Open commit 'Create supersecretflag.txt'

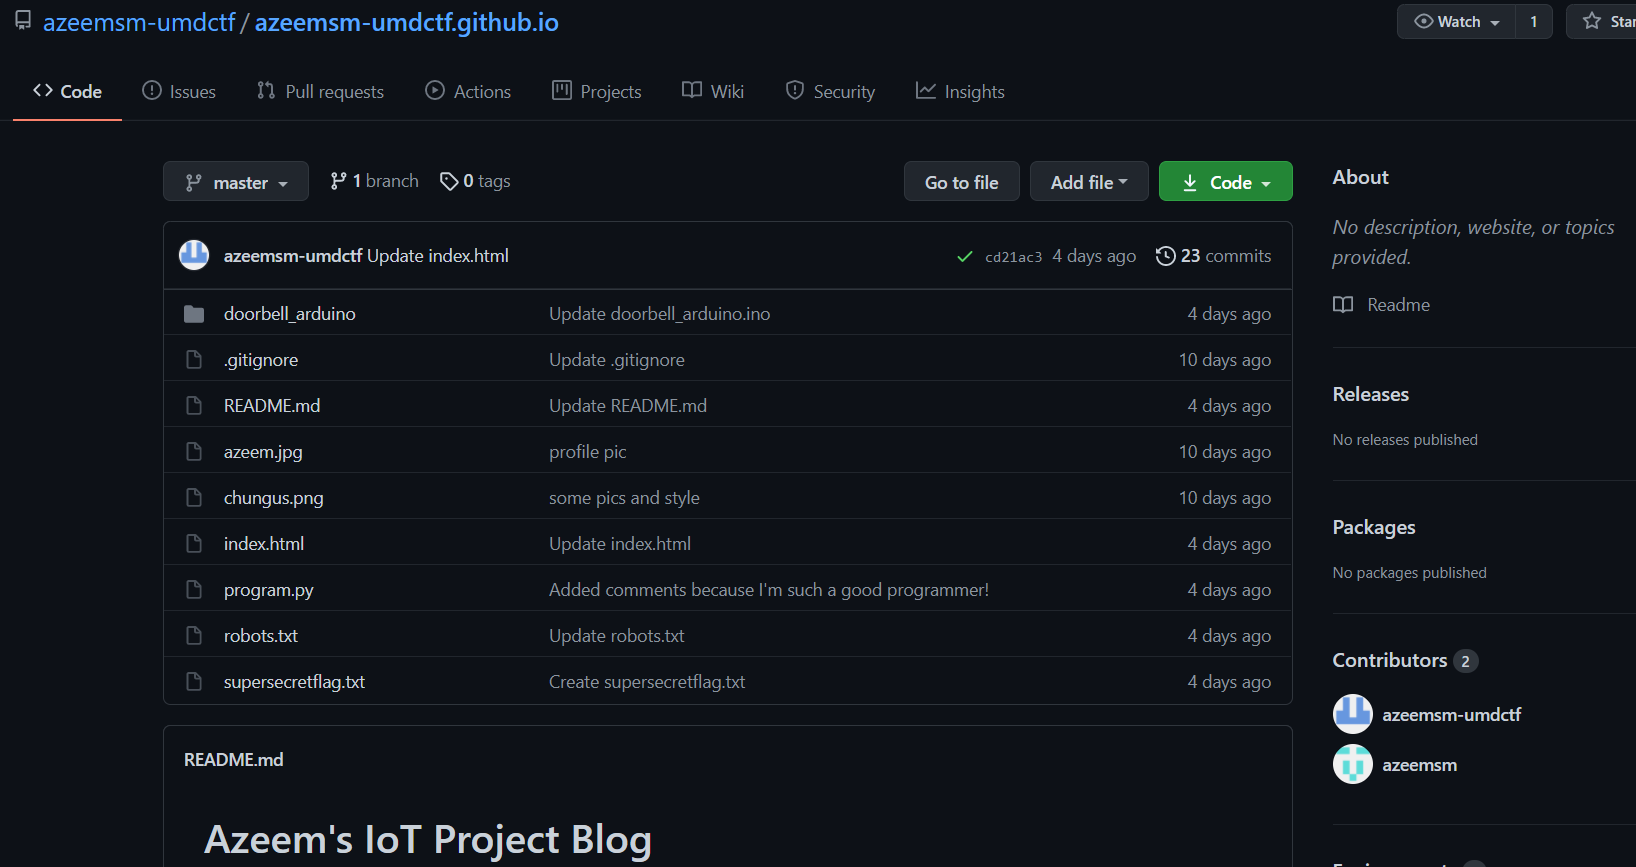pos(647,682)
